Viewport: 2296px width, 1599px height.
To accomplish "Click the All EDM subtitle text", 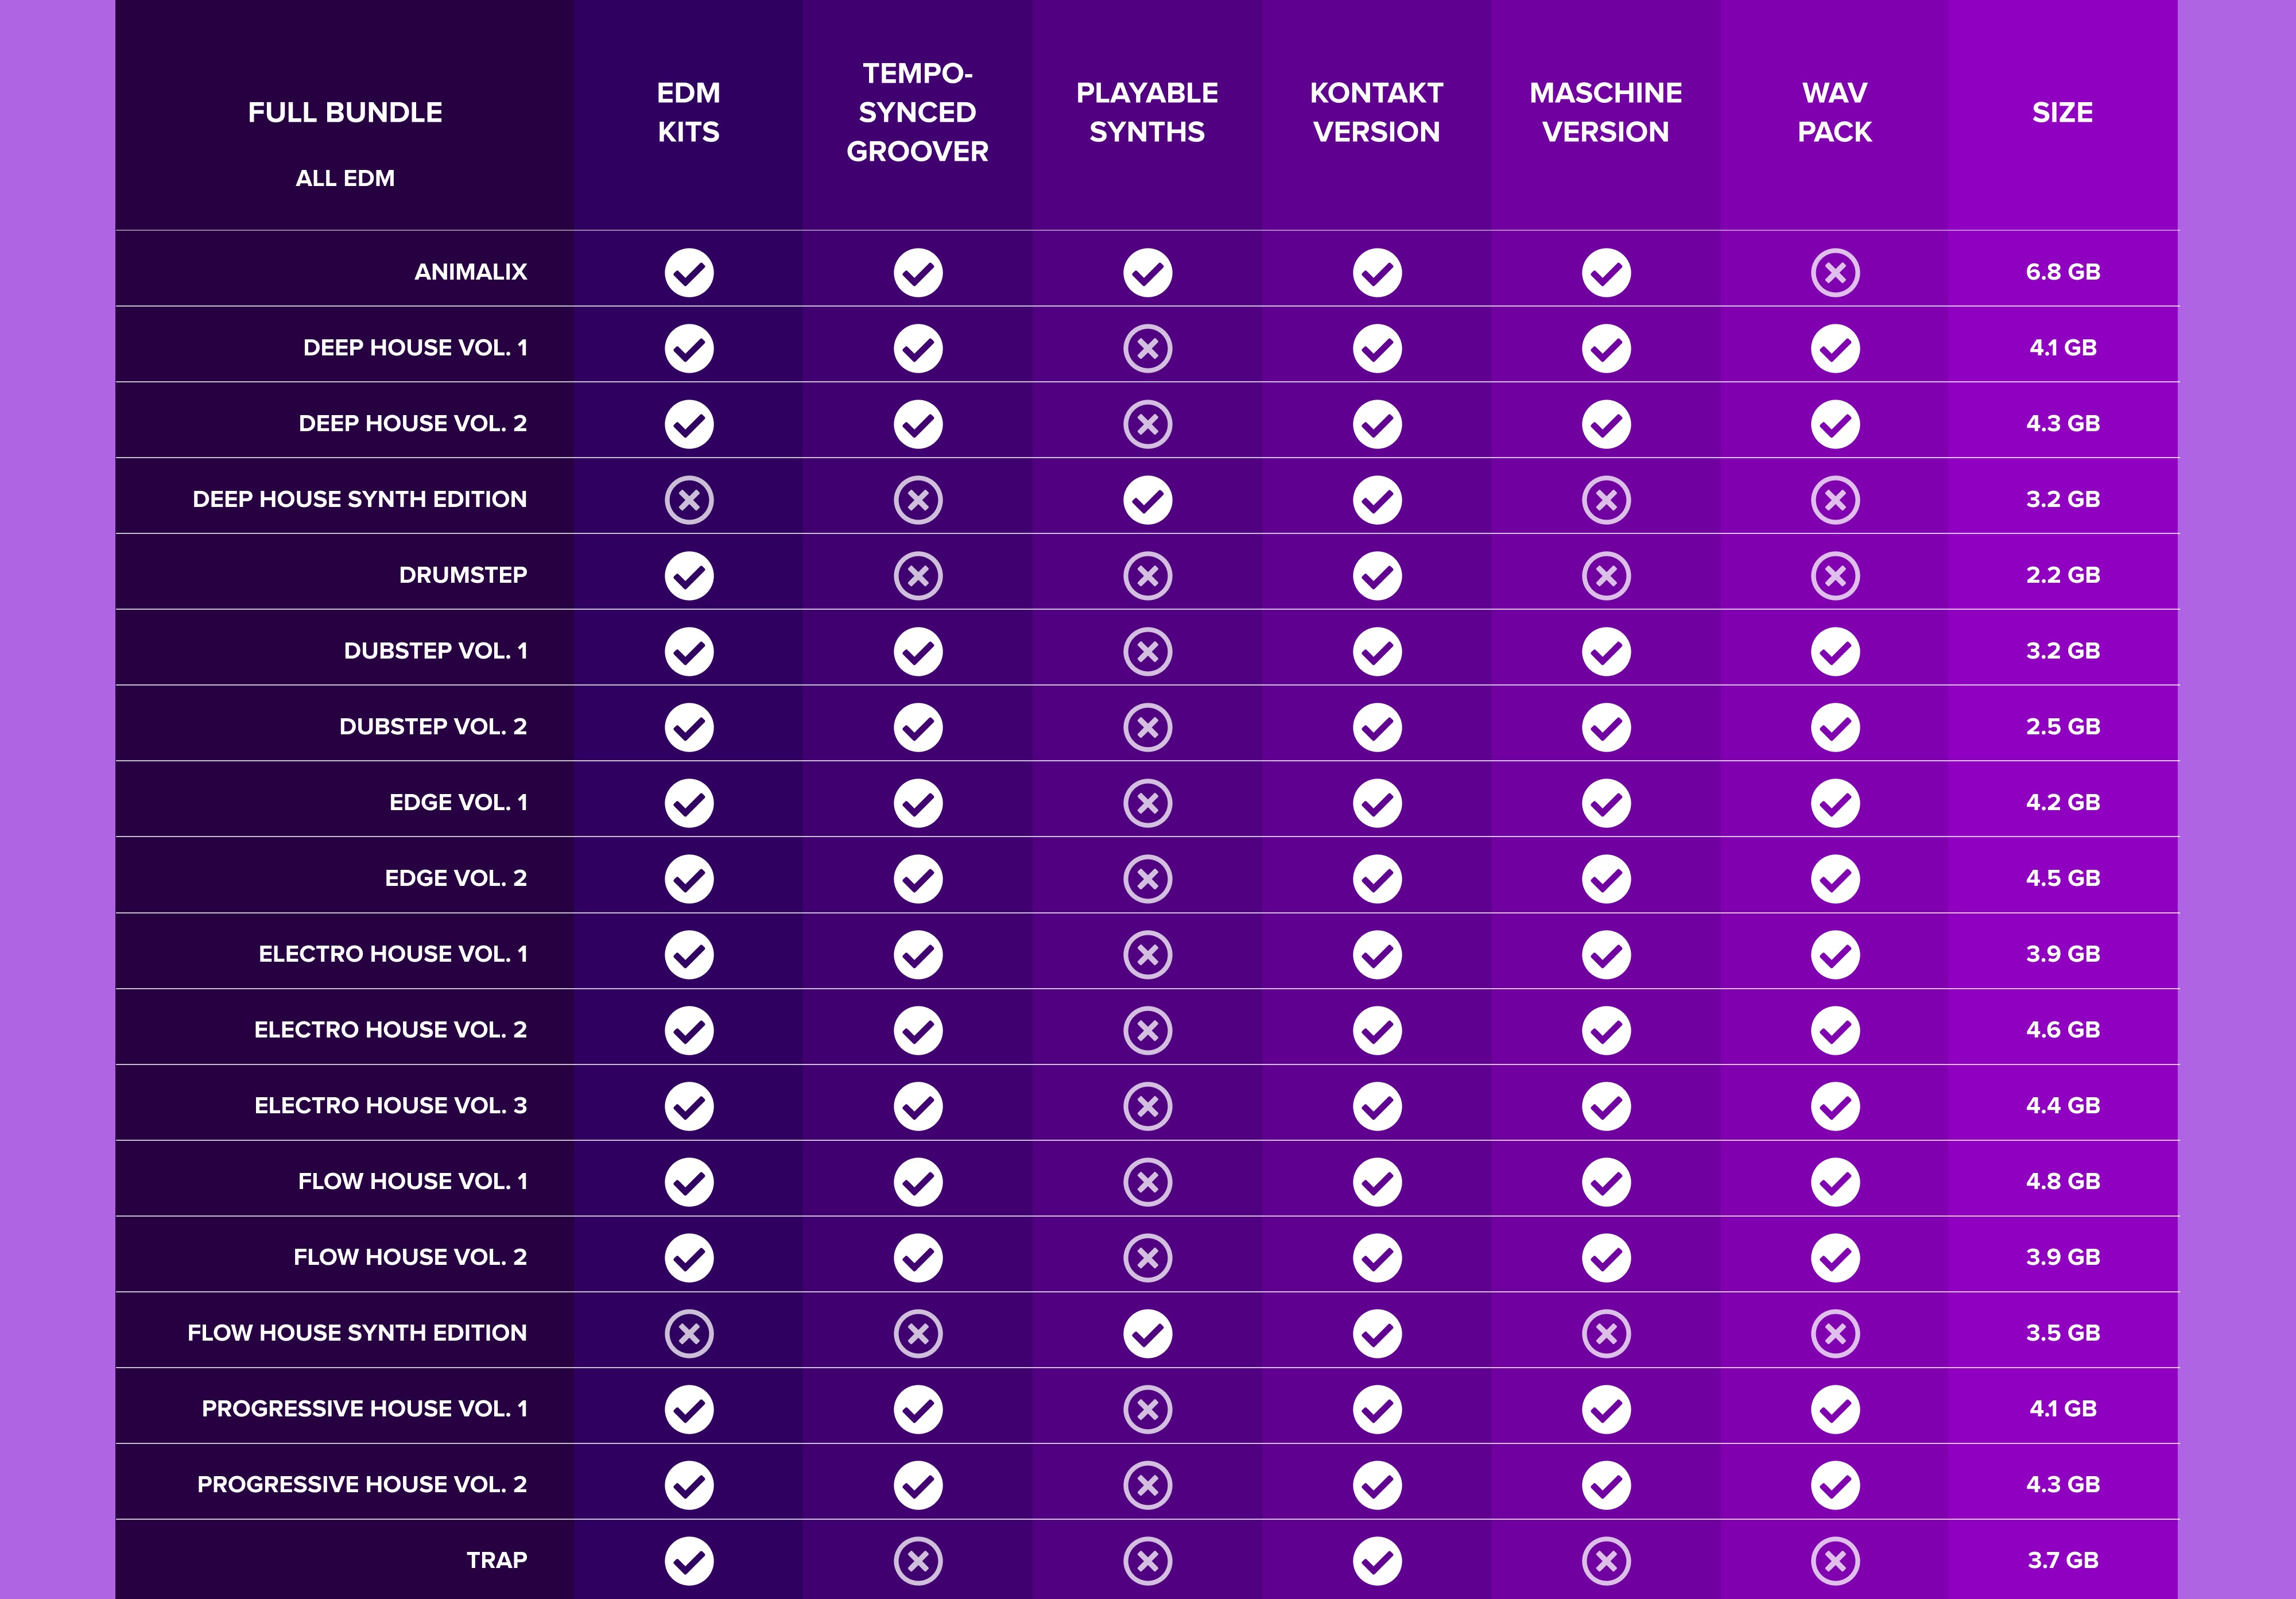I will [345, 178].
